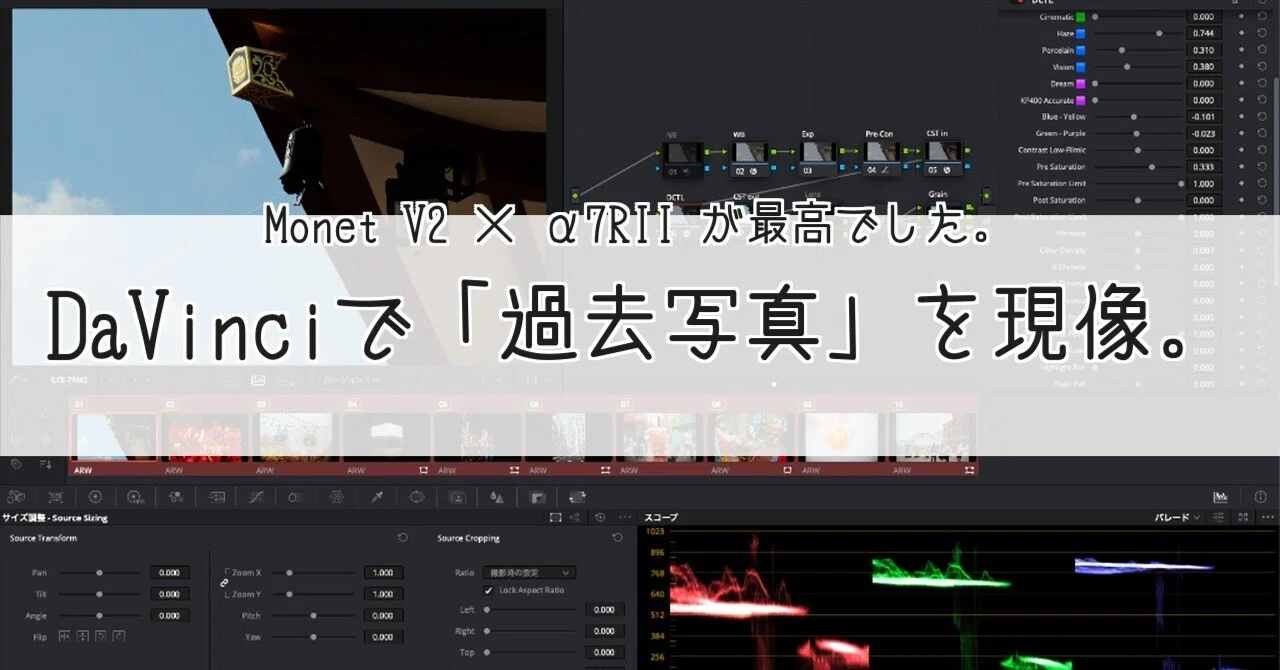Select clip thumbnail 02 in clip strip
Viewport: 1280px width, 670px height.
[206, 436]
